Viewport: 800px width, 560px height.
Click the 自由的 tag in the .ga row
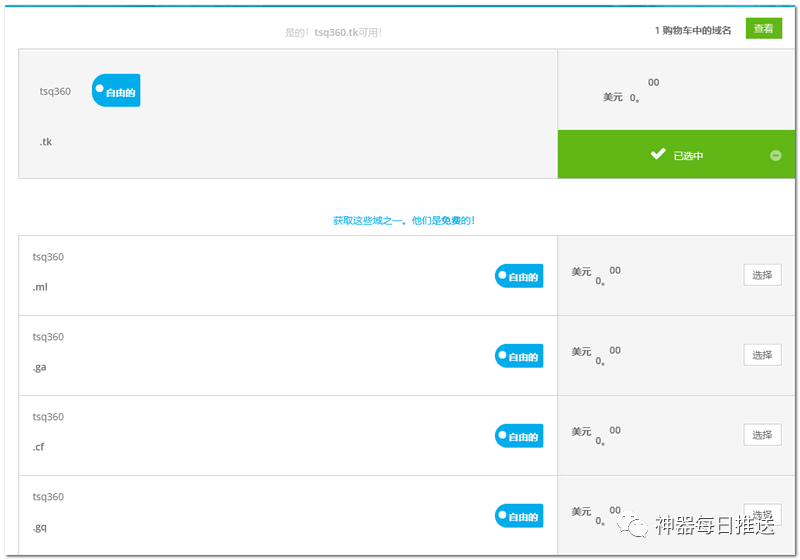tap(519, 357)
